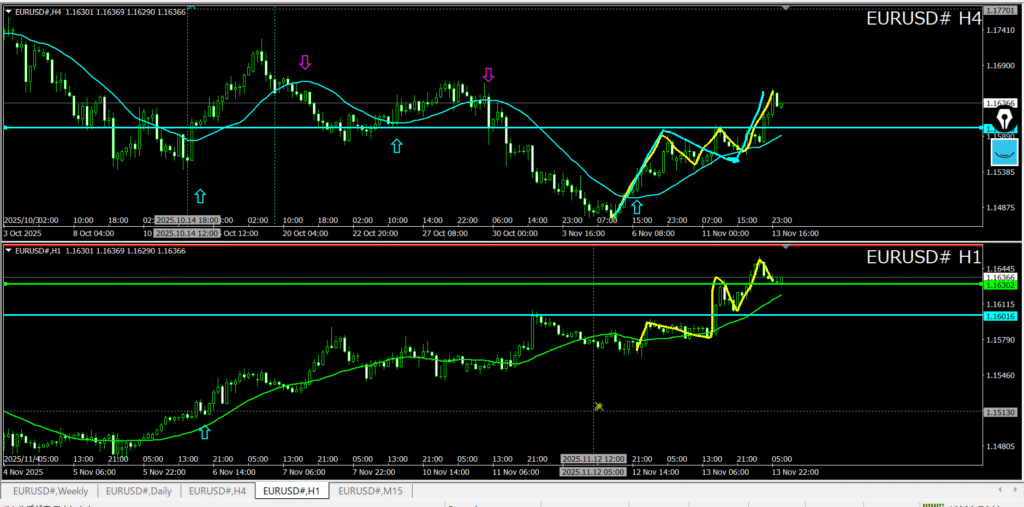Click the chart shift triangle atop H4 chart
This screenshot has width=1024, height=507.
786,7
